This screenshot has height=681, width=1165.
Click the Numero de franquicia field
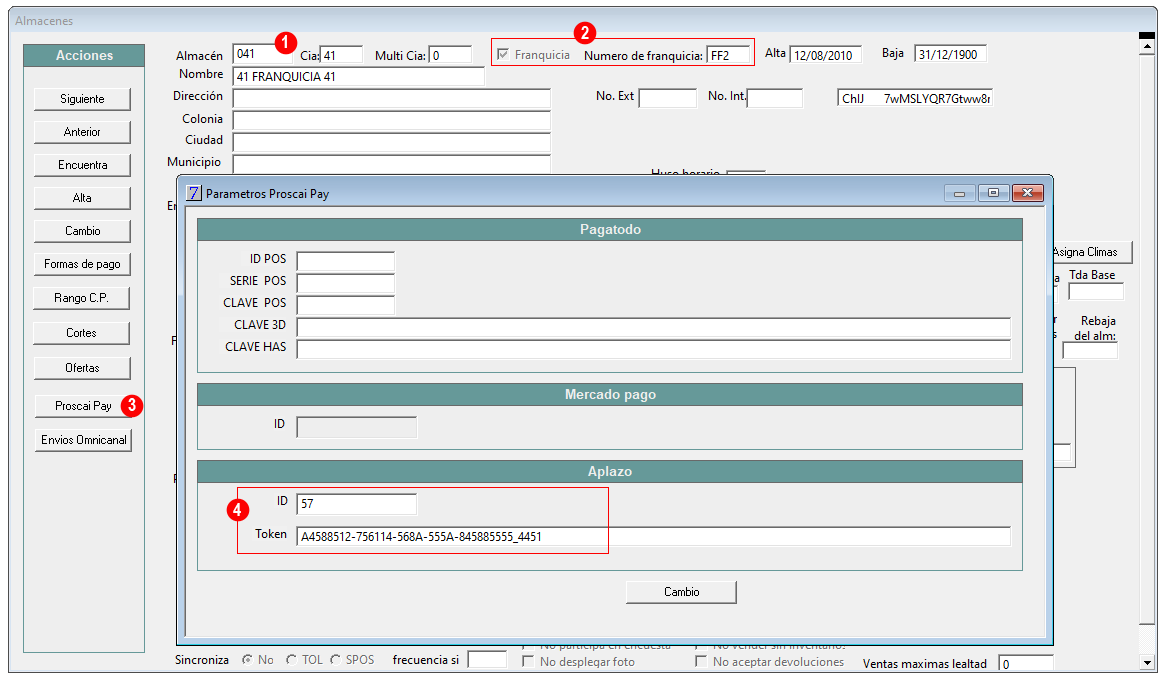click(x=728, y=55)
